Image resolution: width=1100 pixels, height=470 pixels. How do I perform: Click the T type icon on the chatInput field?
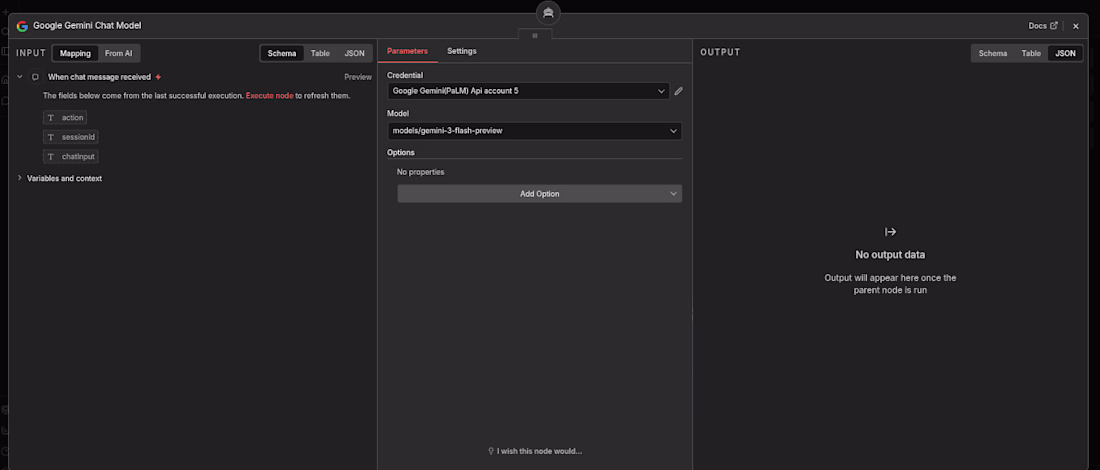51,156
